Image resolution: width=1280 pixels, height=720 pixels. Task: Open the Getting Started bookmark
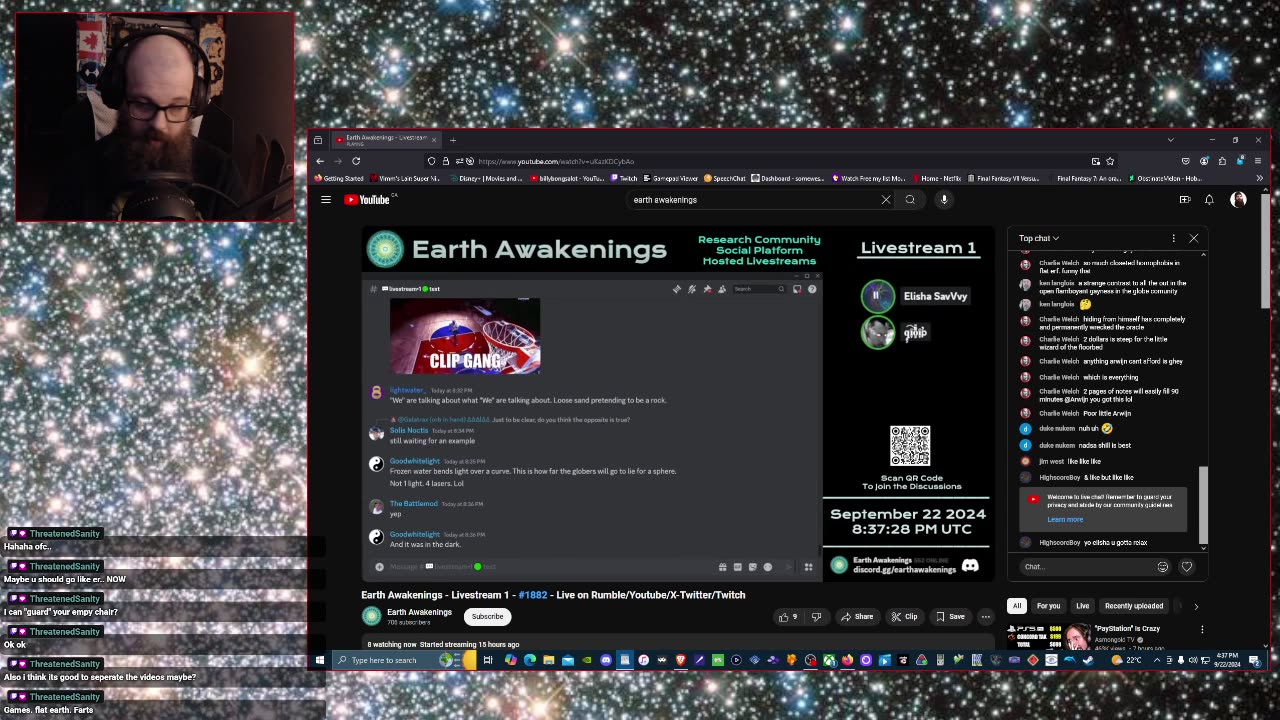point(339,178)
